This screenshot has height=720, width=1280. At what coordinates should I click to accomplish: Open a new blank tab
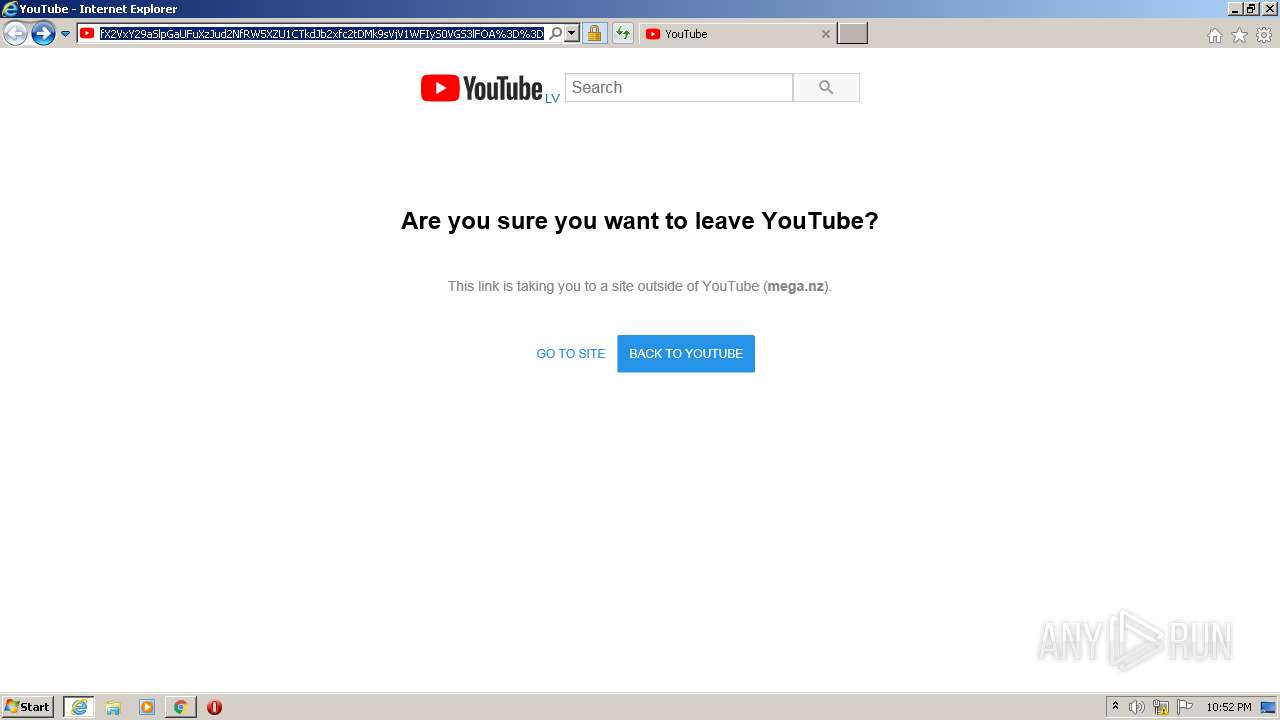click(852, 33)
